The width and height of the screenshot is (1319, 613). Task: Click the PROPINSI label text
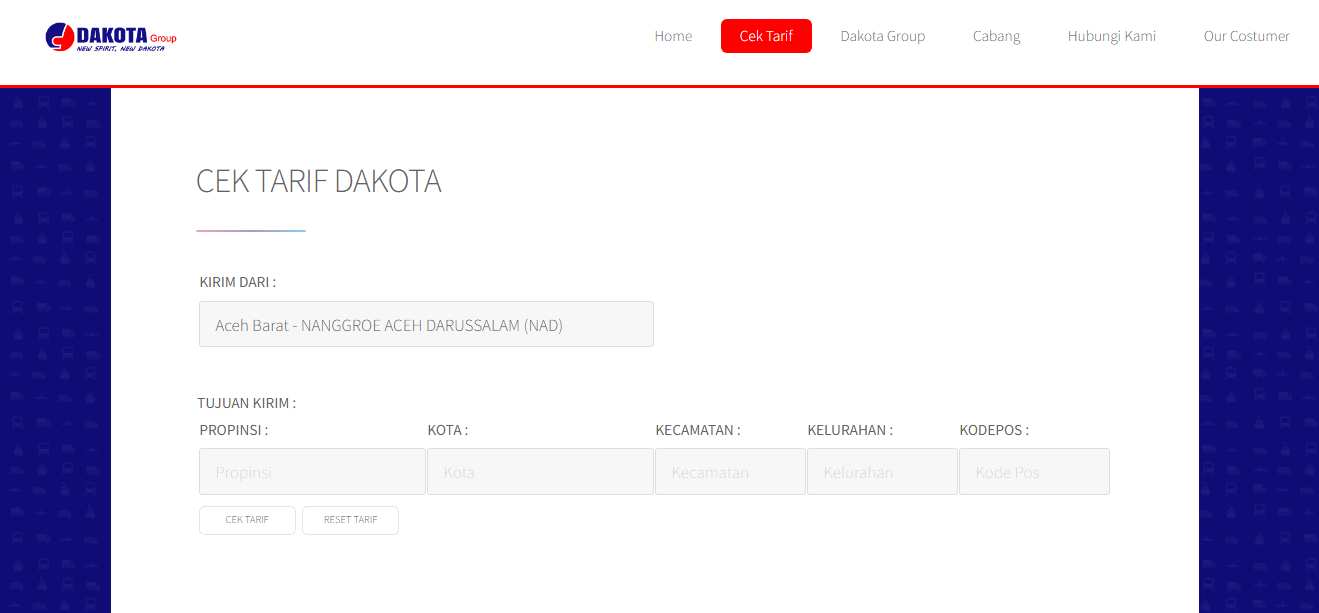(x=234, y=430)
